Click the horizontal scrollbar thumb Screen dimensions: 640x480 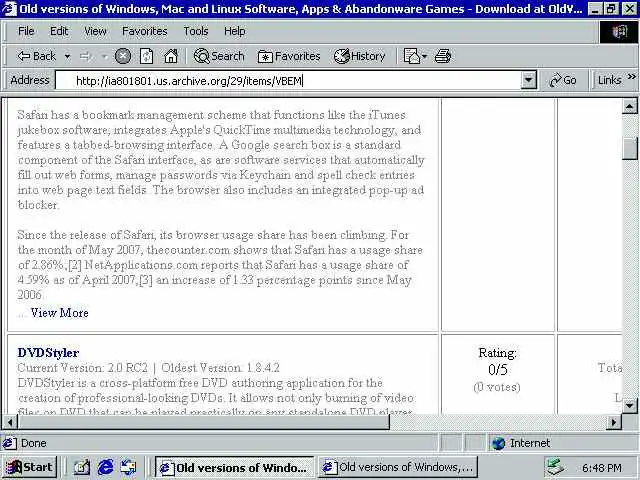click(203, 422)
